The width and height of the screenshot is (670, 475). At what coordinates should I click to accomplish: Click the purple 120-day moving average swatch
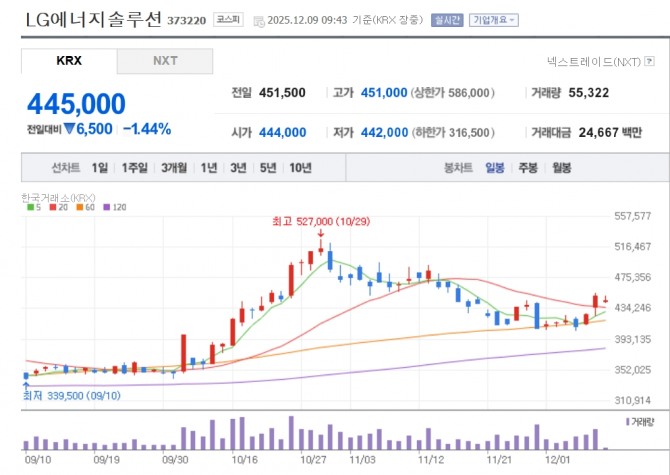[x=106, y=208]
